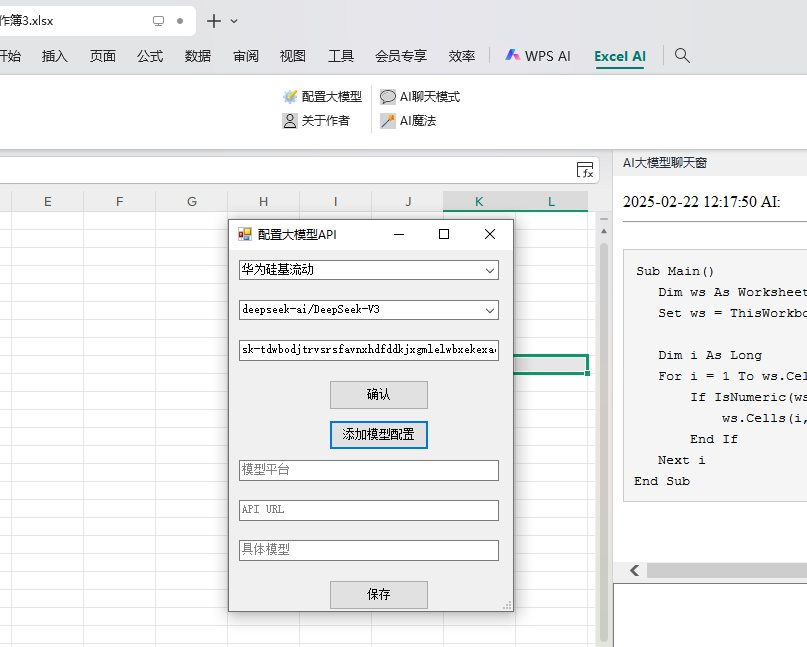Click the 'Sub Main()' code line
807x647 pixels.
coord(675,271)
